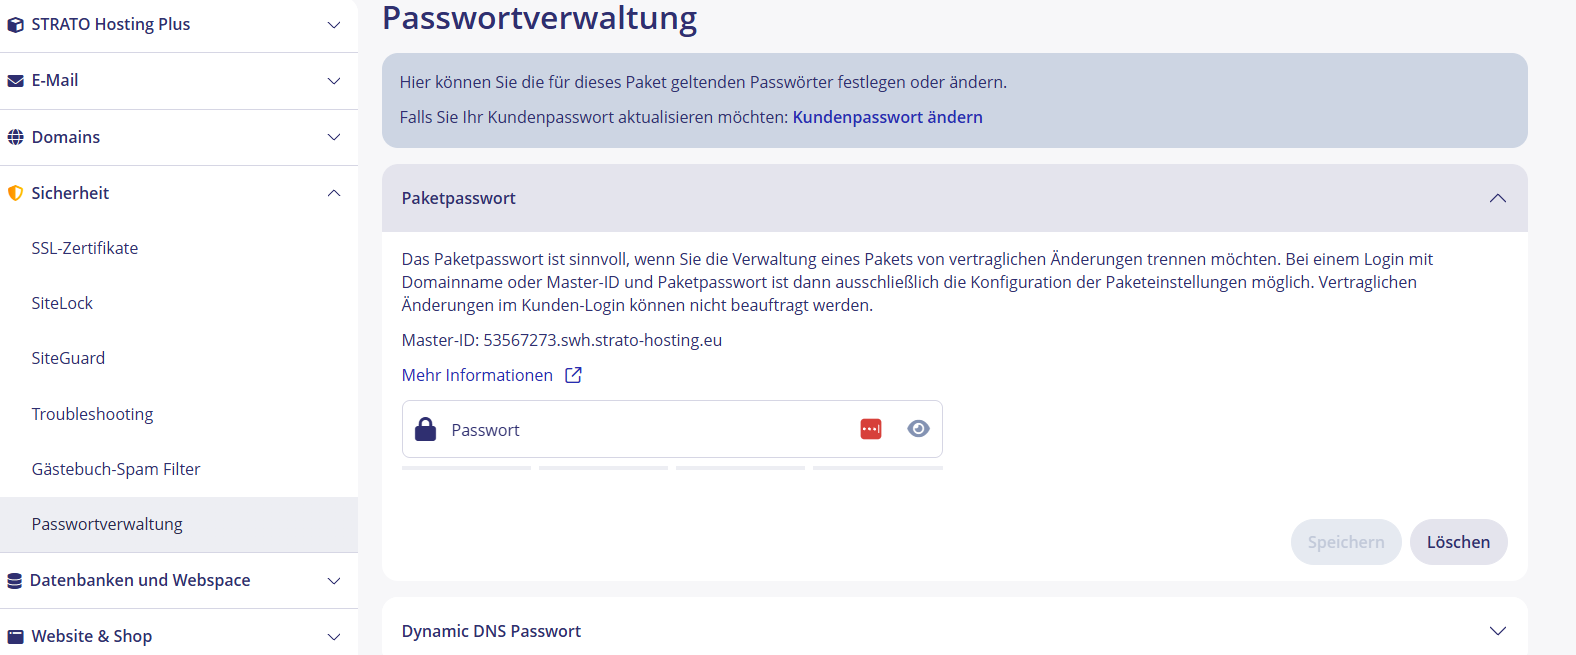Click the Datenbanken database icon
Image resolution: width=1576 pixels, height=655 pixels.
15,581
